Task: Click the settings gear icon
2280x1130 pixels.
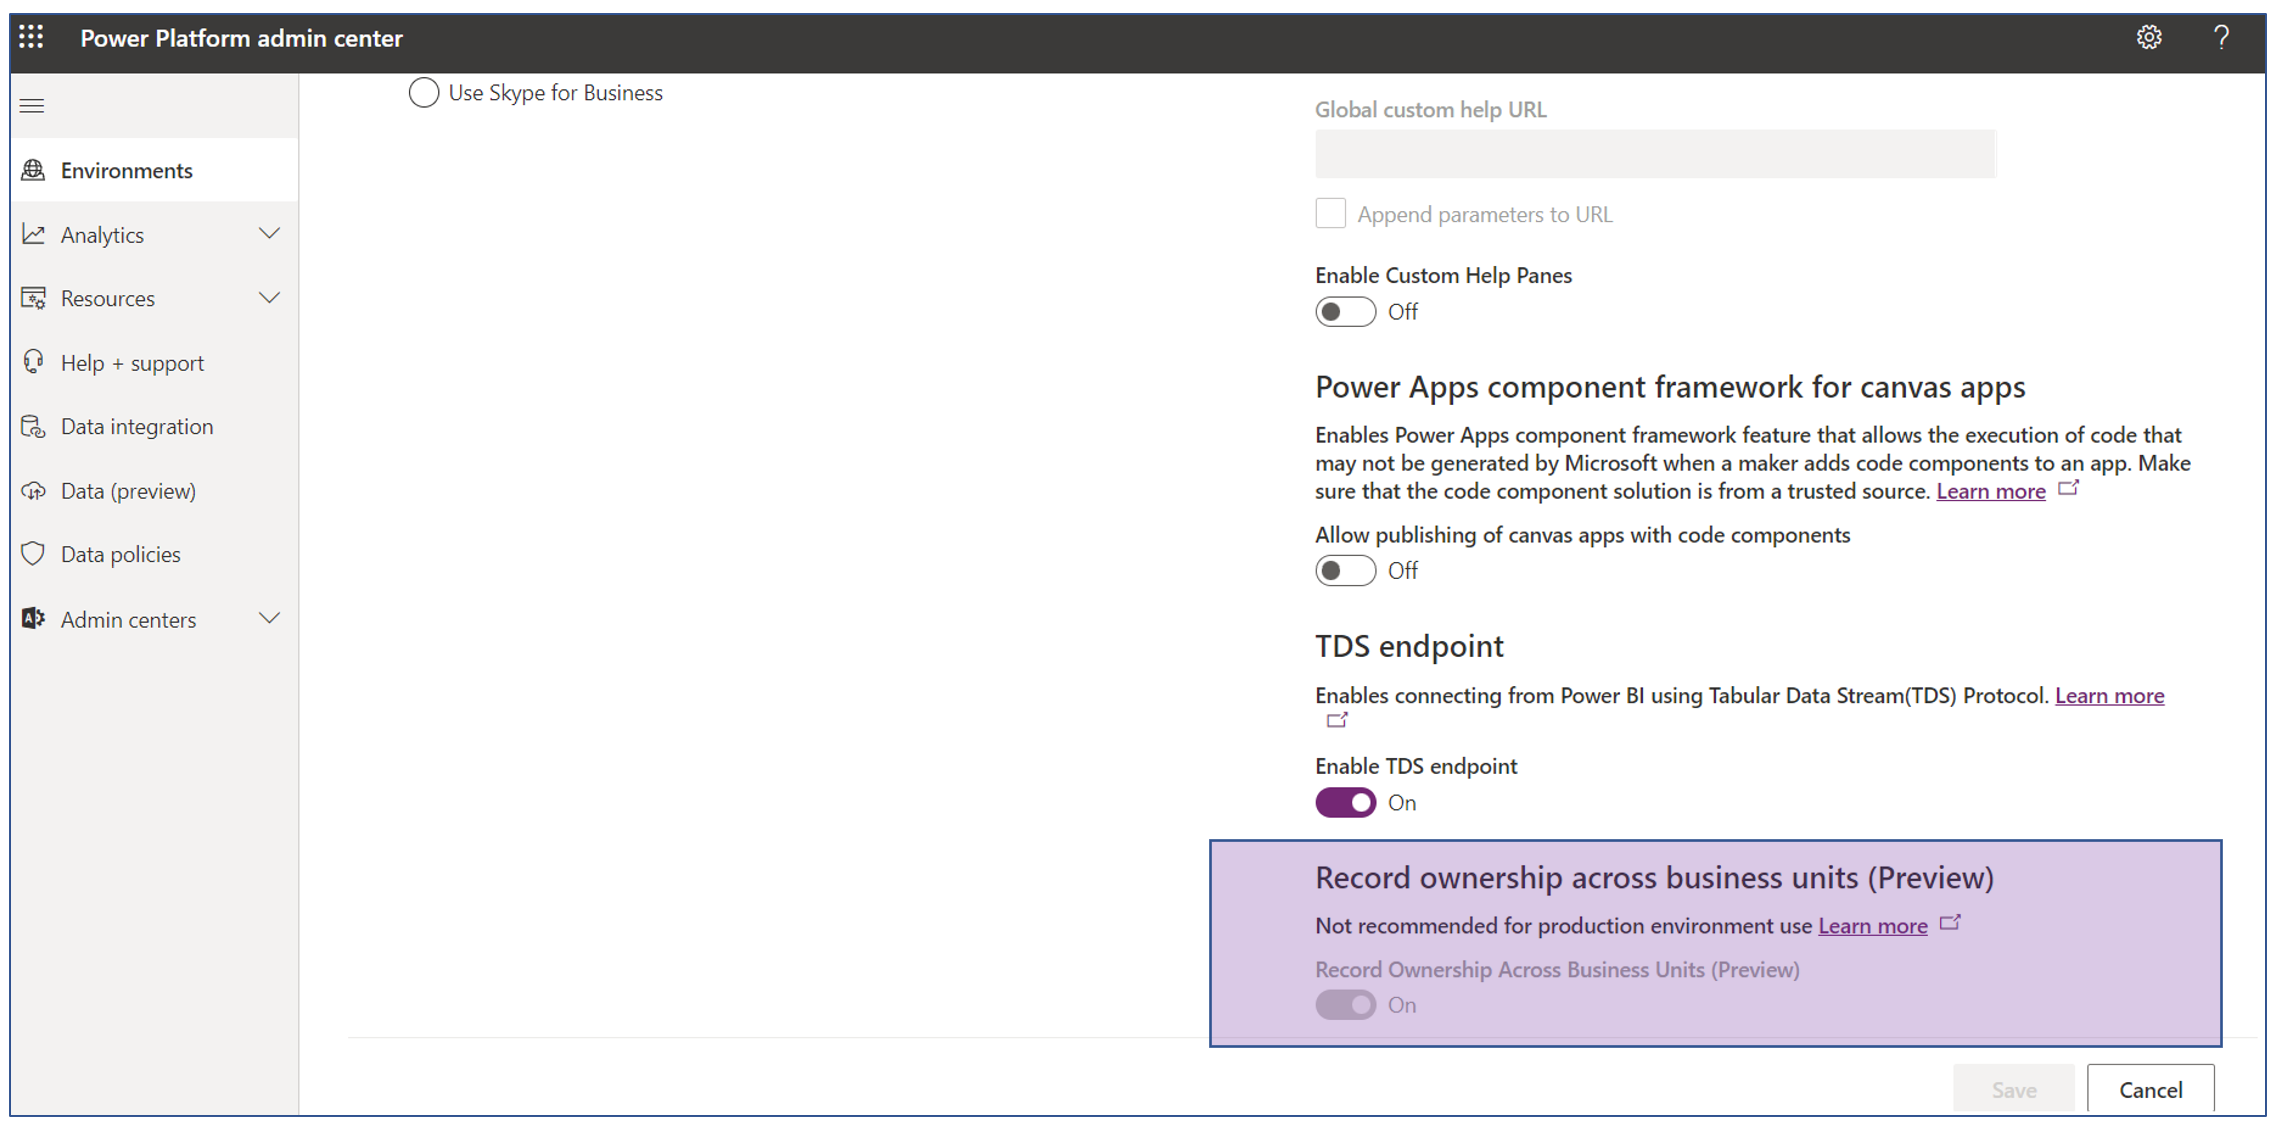Action: point(2148,38)
